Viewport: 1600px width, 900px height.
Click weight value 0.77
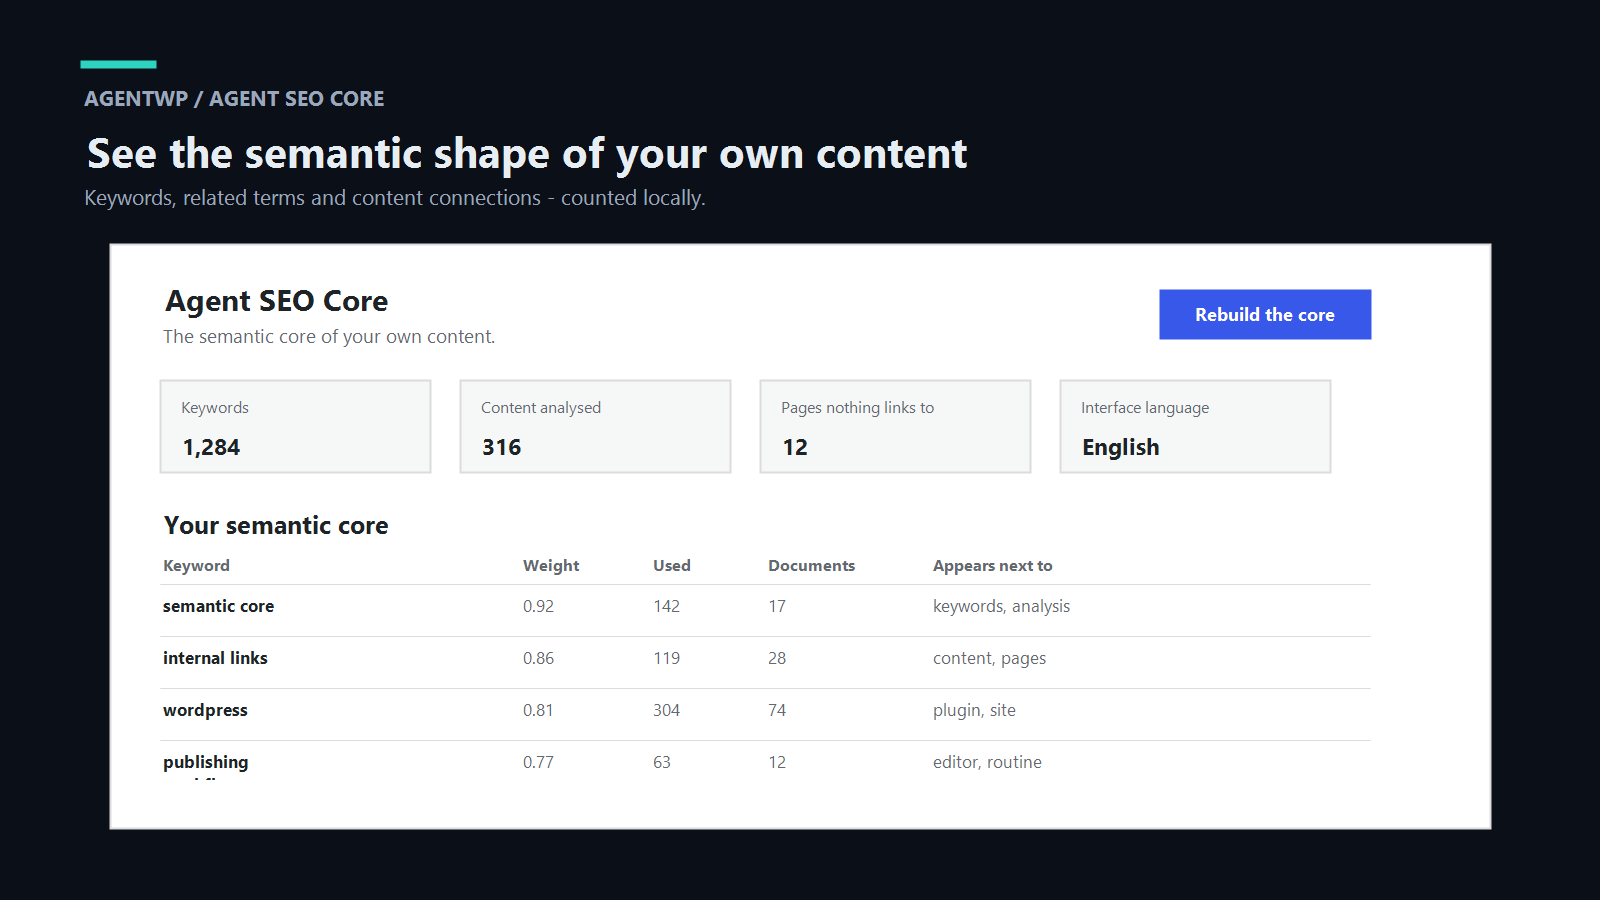coord(538,762)
